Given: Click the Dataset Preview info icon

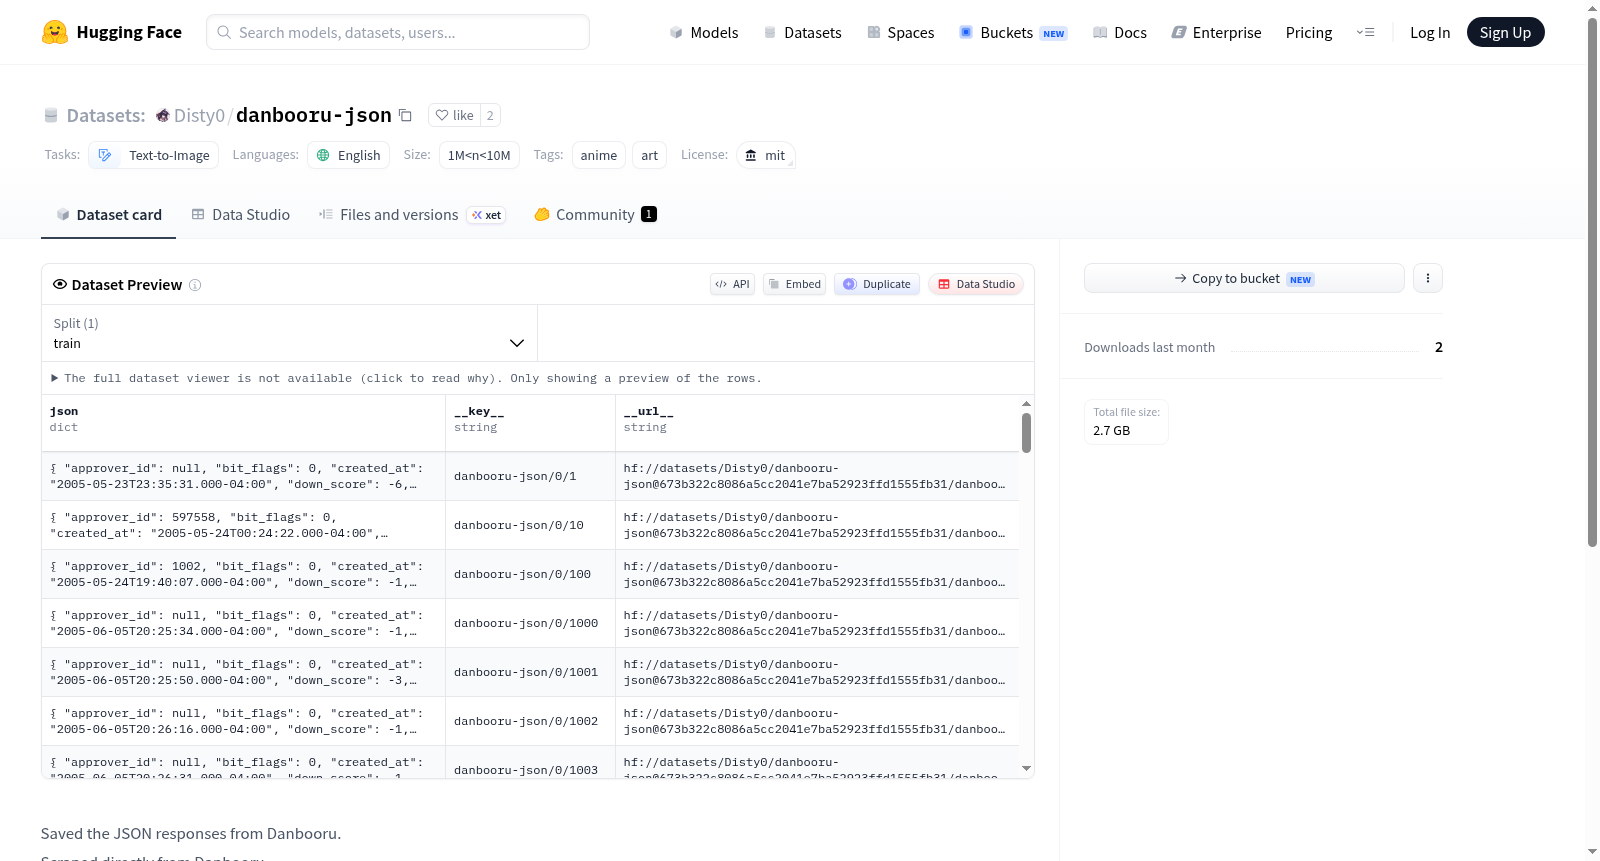Looking at the screenshot, I should (195, 285).
